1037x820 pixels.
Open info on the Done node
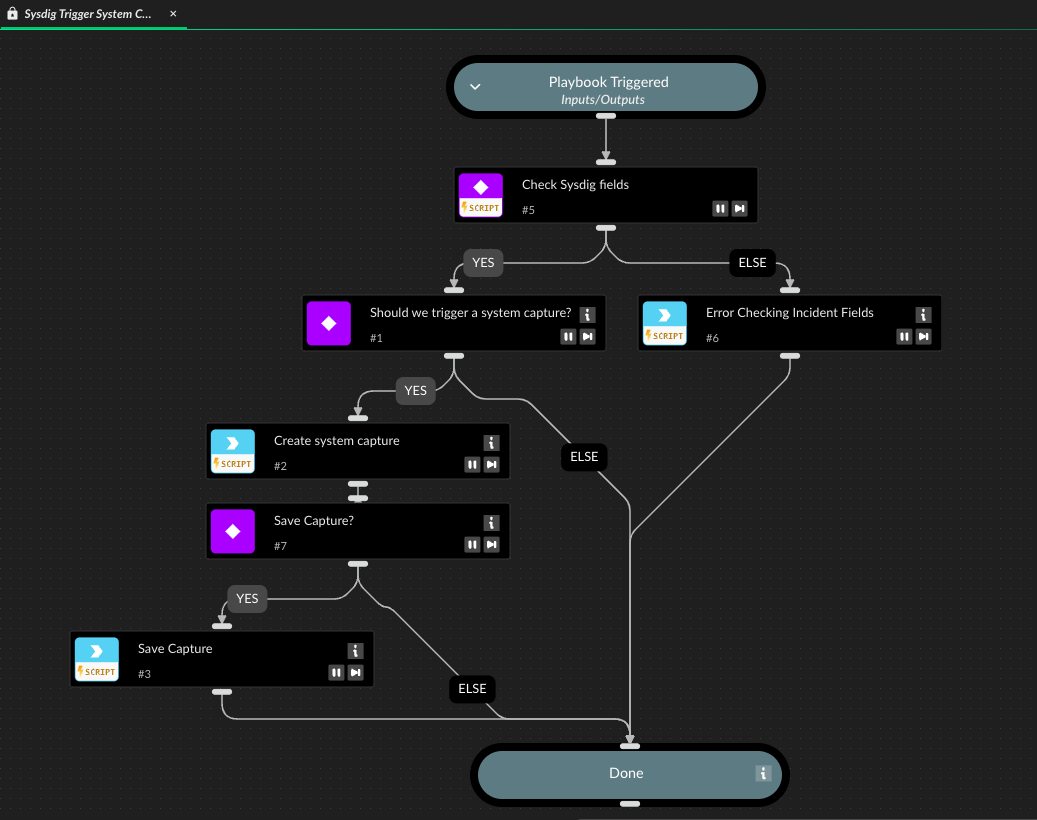762,773
